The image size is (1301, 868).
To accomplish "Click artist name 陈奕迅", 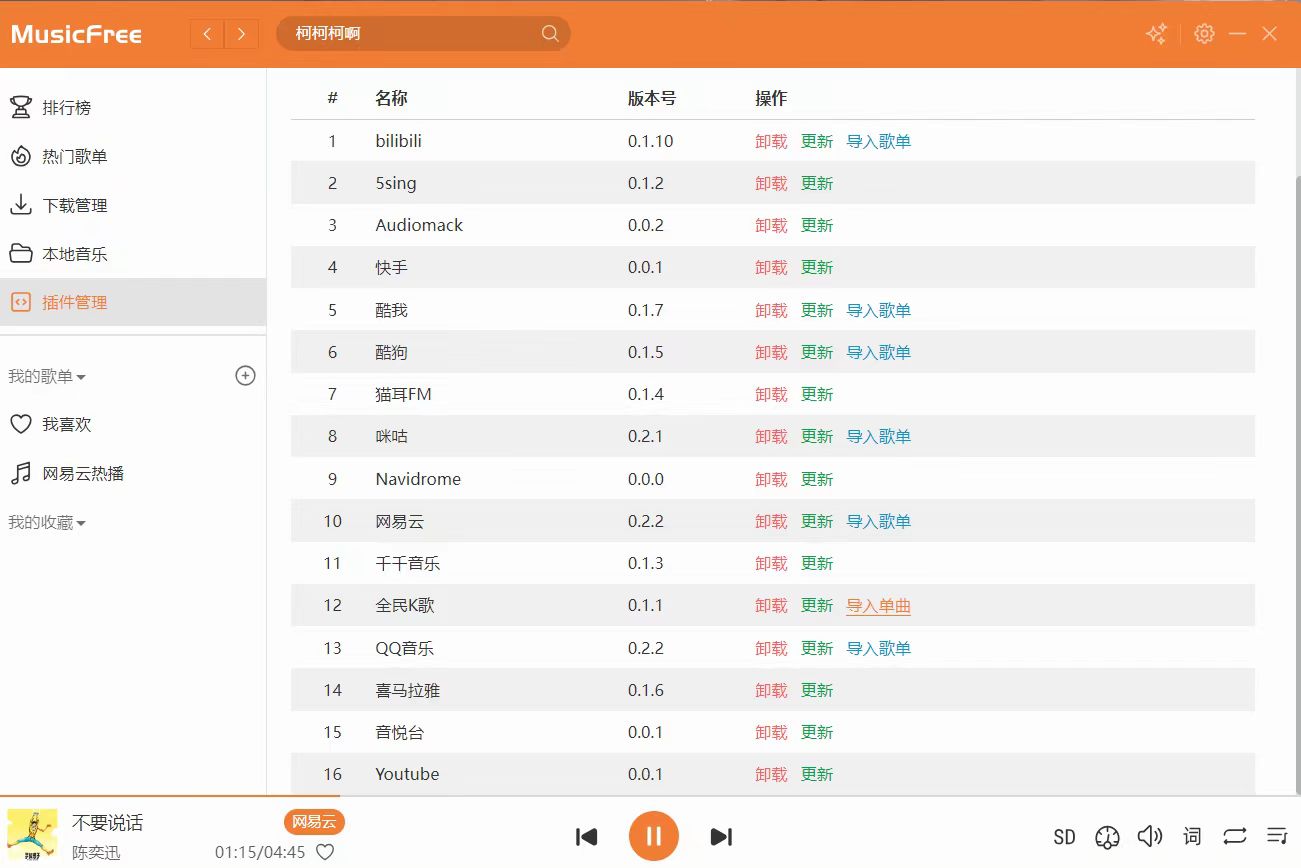I will click(x=96, y=853).
